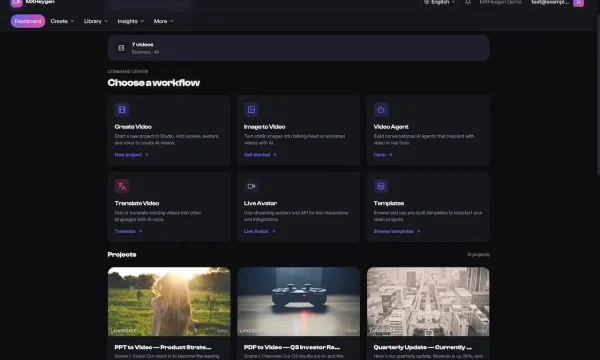Viewport: 600px width, 360px height.
Task: Expand the Create menu
Action: click(x=62, y=21)
